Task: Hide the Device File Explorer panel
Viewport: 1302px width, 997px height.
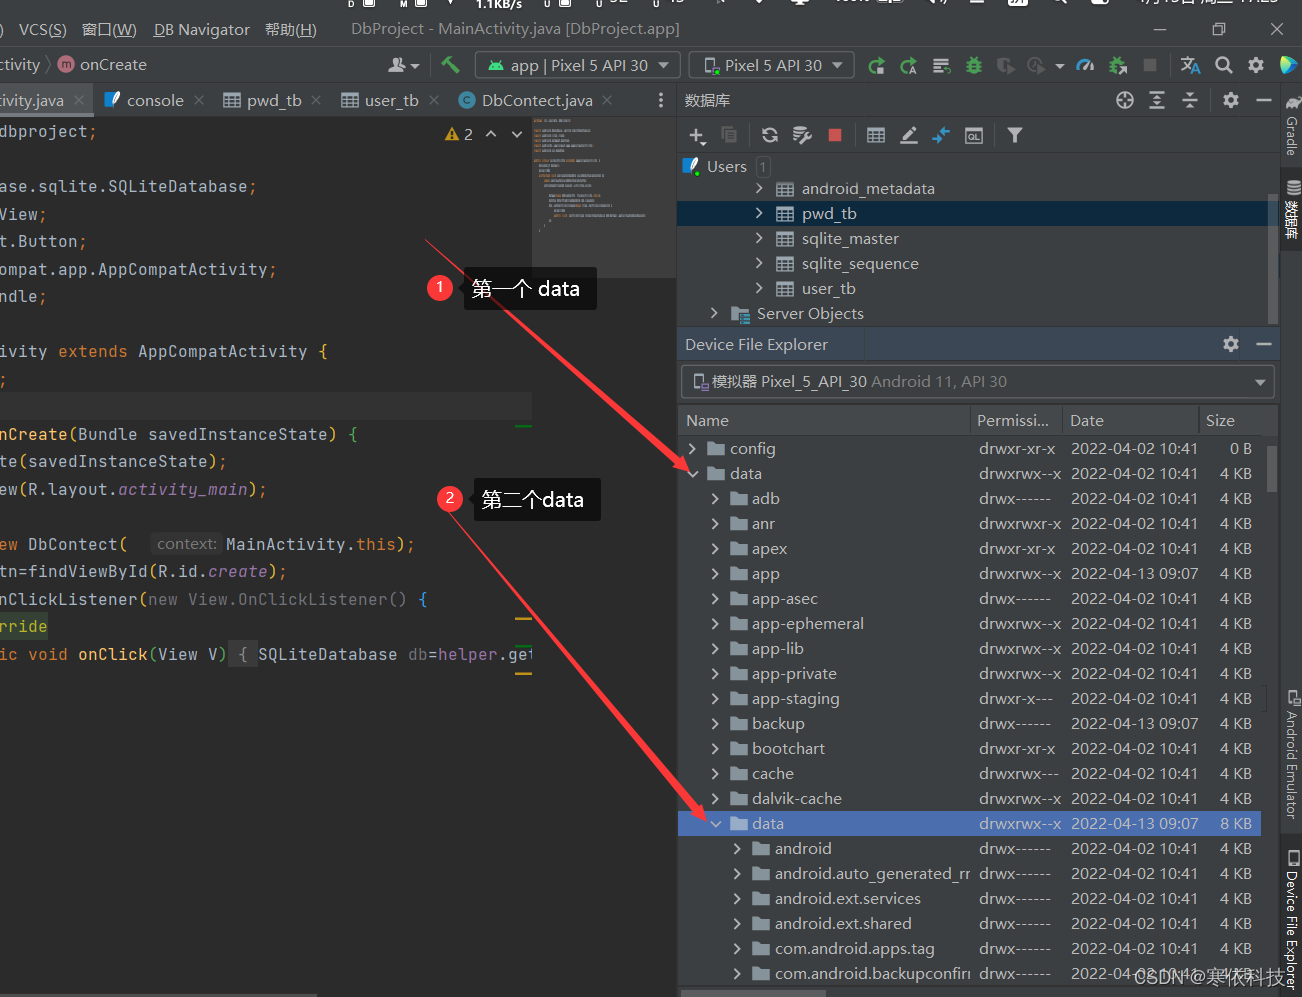Action: (1264, 344)
